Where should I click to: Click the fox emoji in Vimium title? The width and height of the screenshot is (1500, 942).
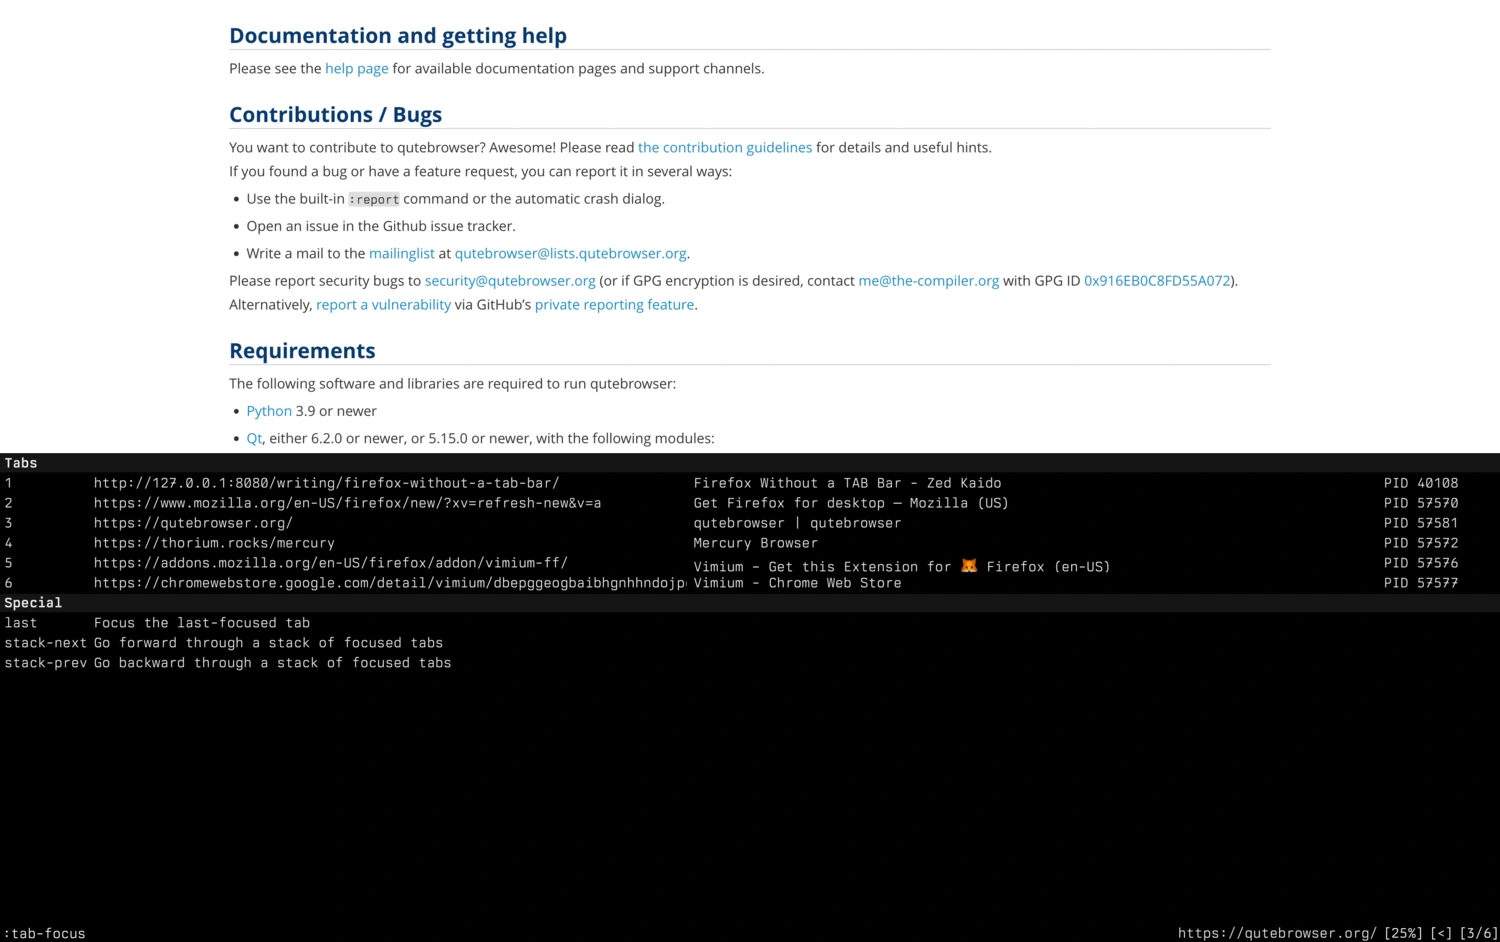pyautogui.click(x=969, y=565)
